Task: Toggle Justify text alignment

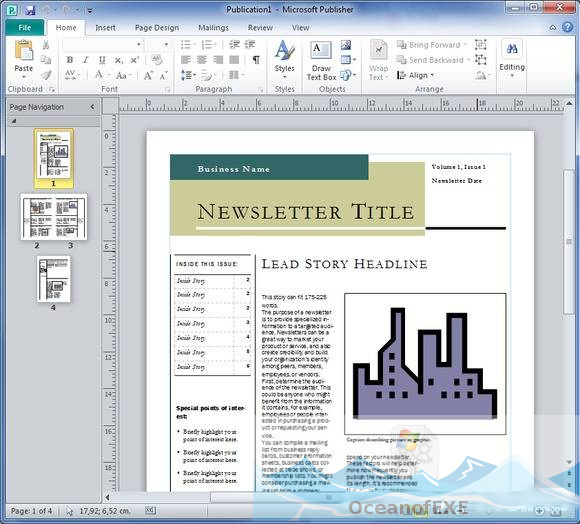Action: [x=234, y=60]
